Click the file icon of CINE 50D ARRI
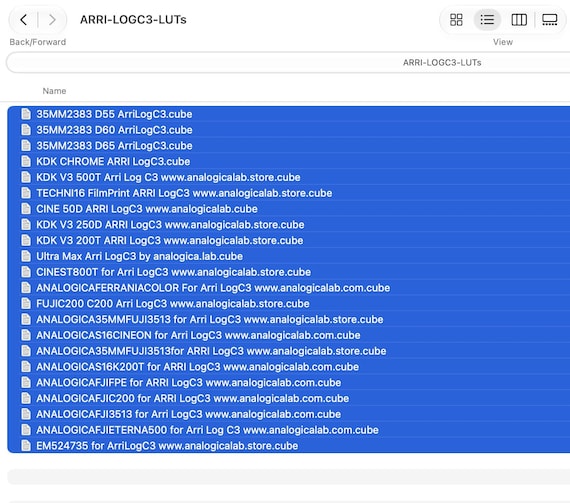 [26, 209]
